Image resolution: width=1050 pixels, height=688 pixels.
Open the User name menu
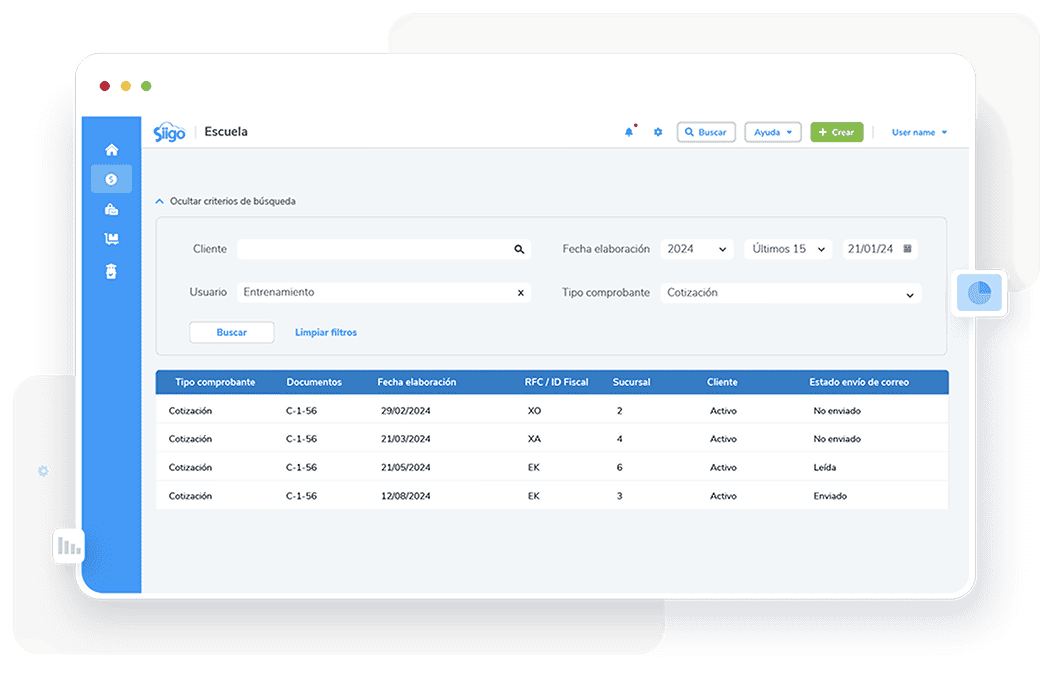tap(919, 132)
